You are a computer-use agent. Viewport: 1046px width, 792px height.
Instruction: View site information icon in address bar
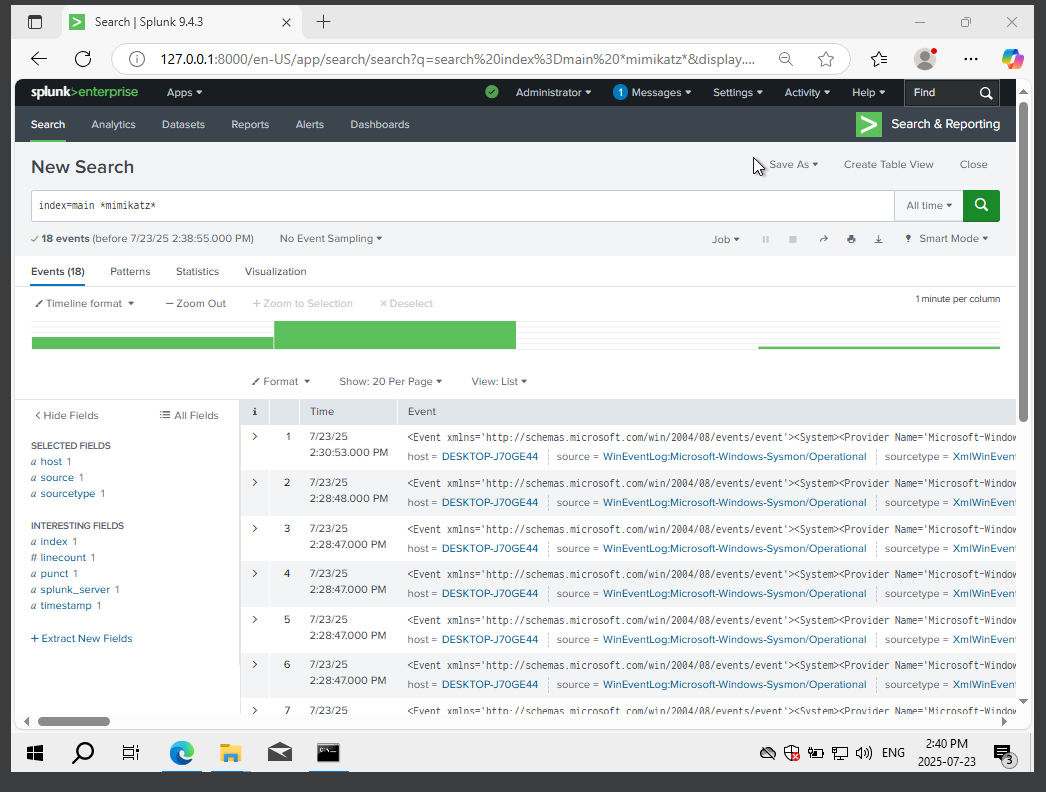tap(137, 59)
